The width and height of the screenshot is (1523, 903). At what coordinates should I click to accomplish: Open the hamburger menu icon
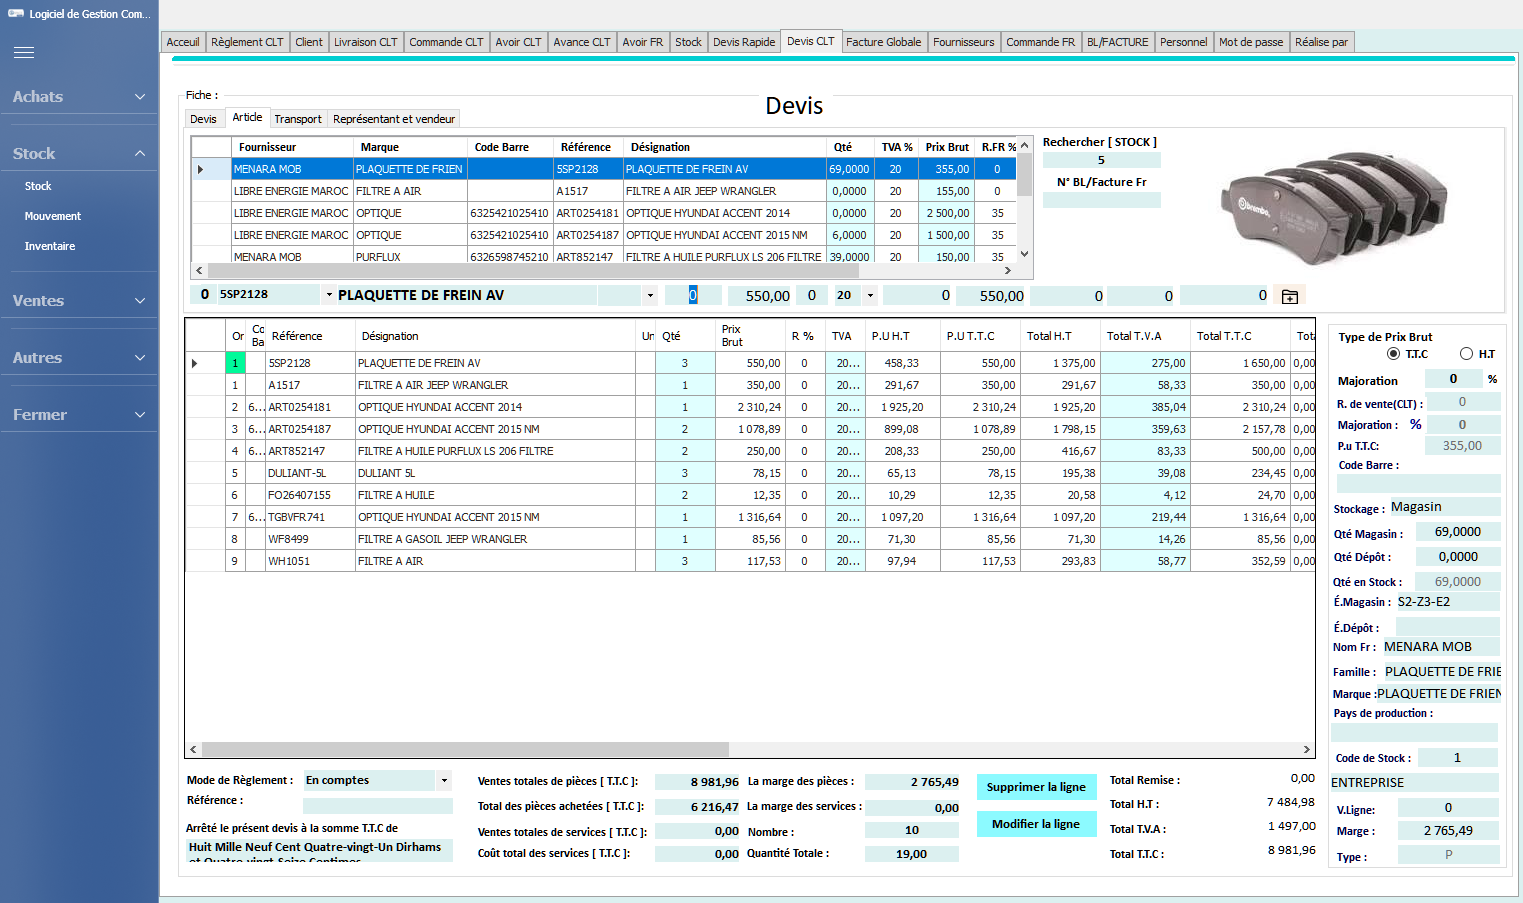[24, 52]
